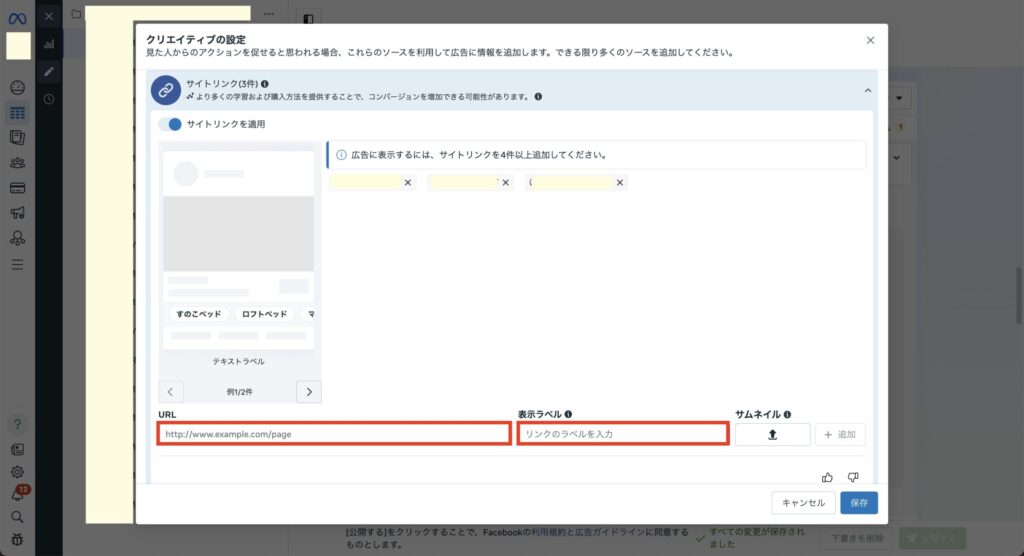Open the account overview gauge icon
1024x556 pixels.
(x=18, y=88)
